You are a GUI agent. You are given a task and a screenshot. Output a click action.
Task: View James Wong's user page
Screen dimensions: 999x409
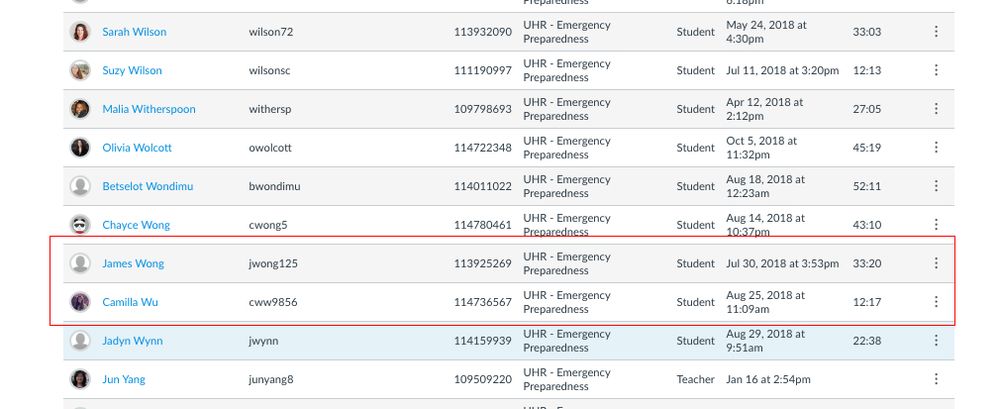[133, 263]
